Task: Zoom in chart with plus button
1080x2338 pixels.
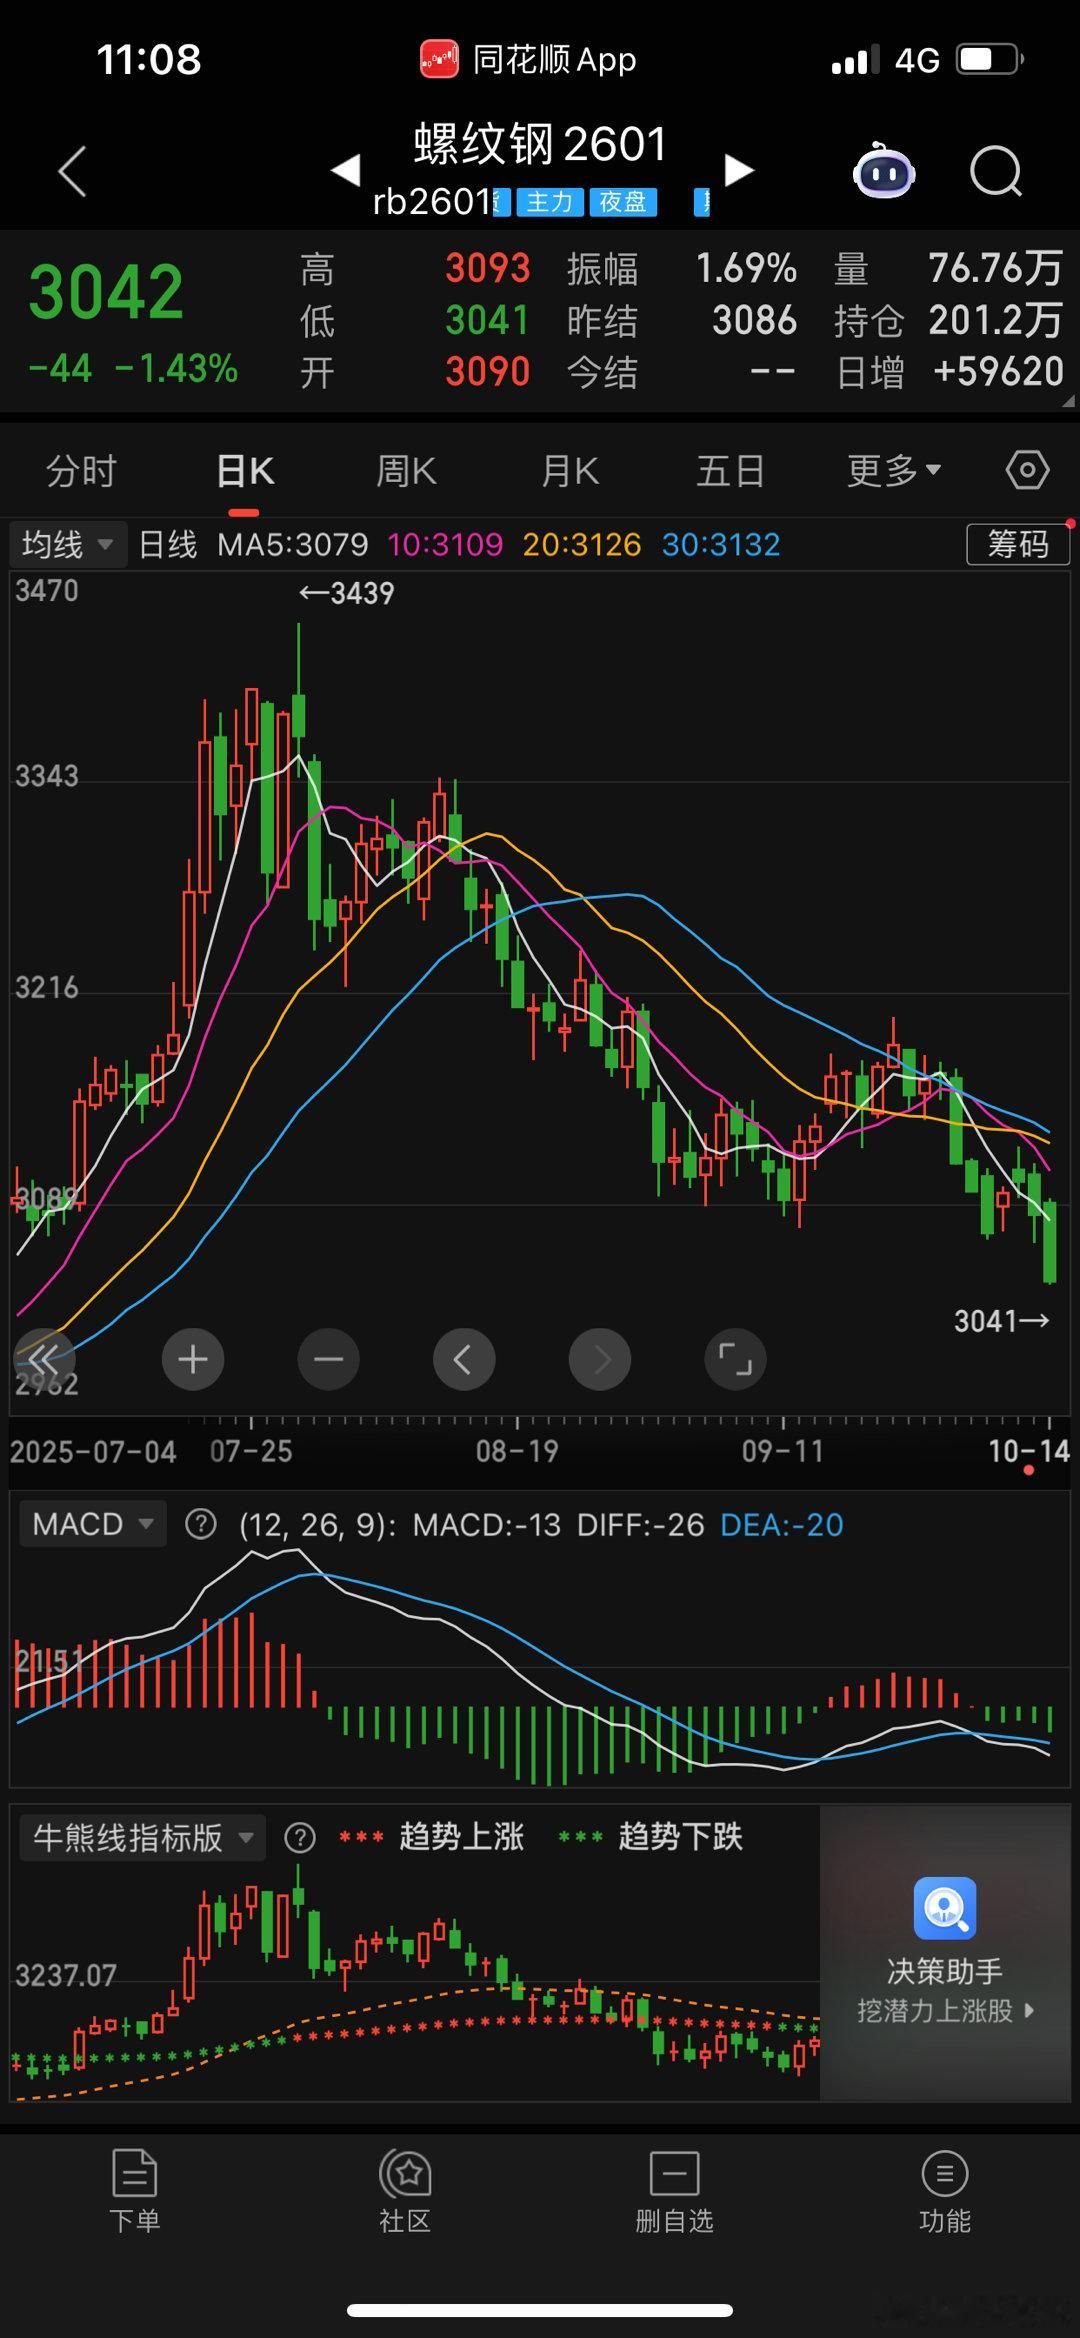Action: click(193, 1359)
